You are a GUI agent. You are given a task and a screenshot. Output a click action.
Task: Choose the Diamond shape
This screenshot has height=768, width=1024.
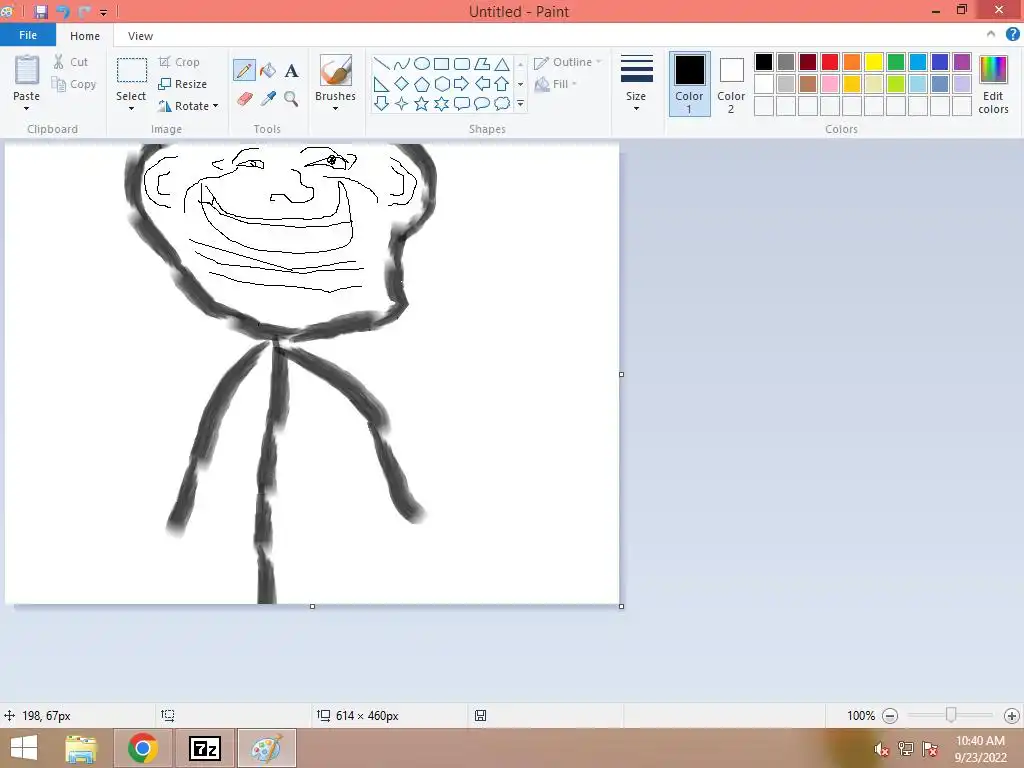(402, 84)
